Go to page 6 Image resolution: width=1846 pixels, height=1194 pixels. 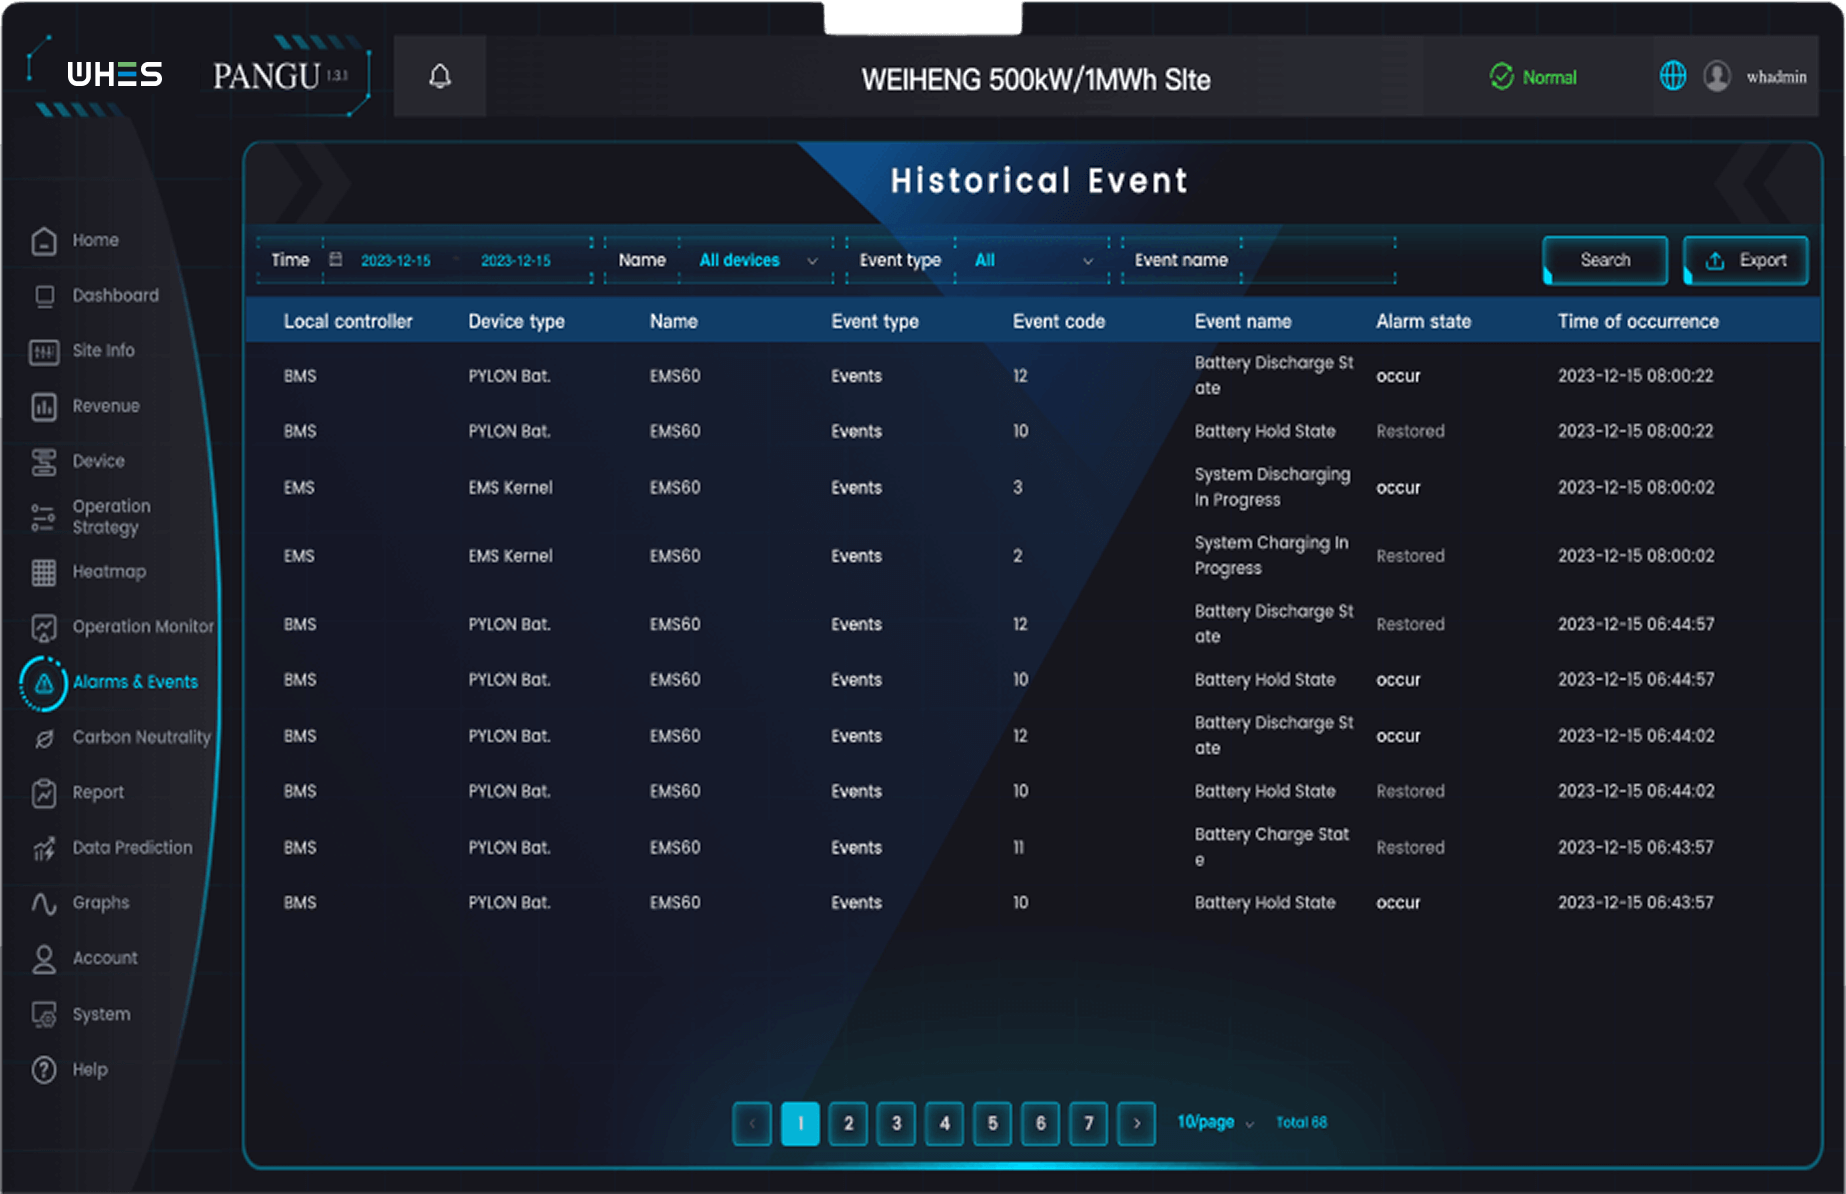click(x=1040, y=1123)
